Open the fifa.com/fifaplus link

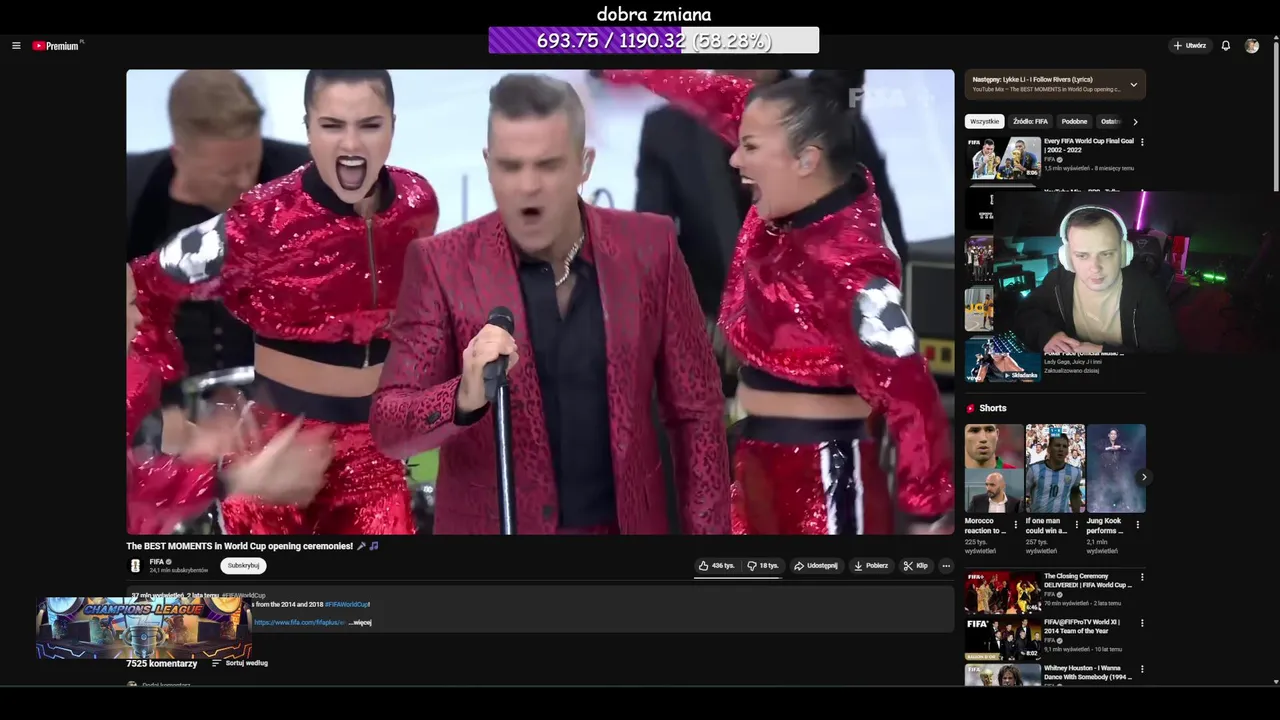pyautogui.click(x=299, y=623)
